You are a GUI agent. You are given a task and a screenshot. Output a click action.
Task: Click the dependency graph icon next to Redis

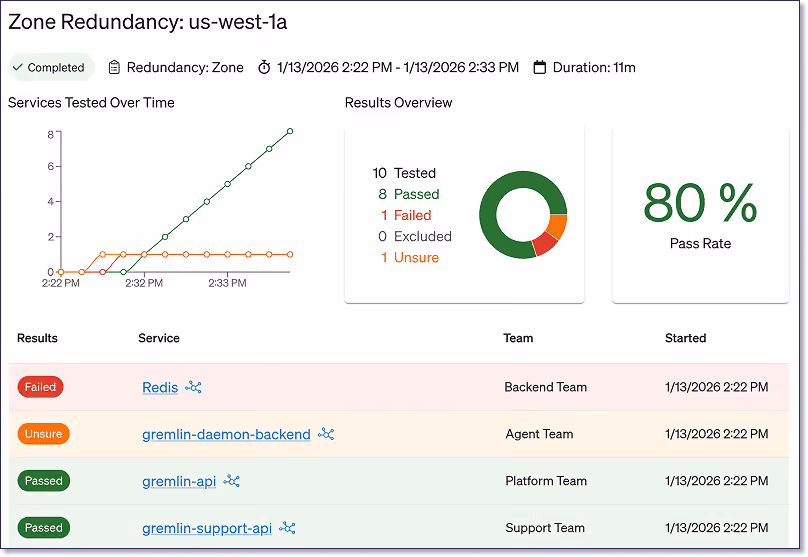(x=193, y=387)
